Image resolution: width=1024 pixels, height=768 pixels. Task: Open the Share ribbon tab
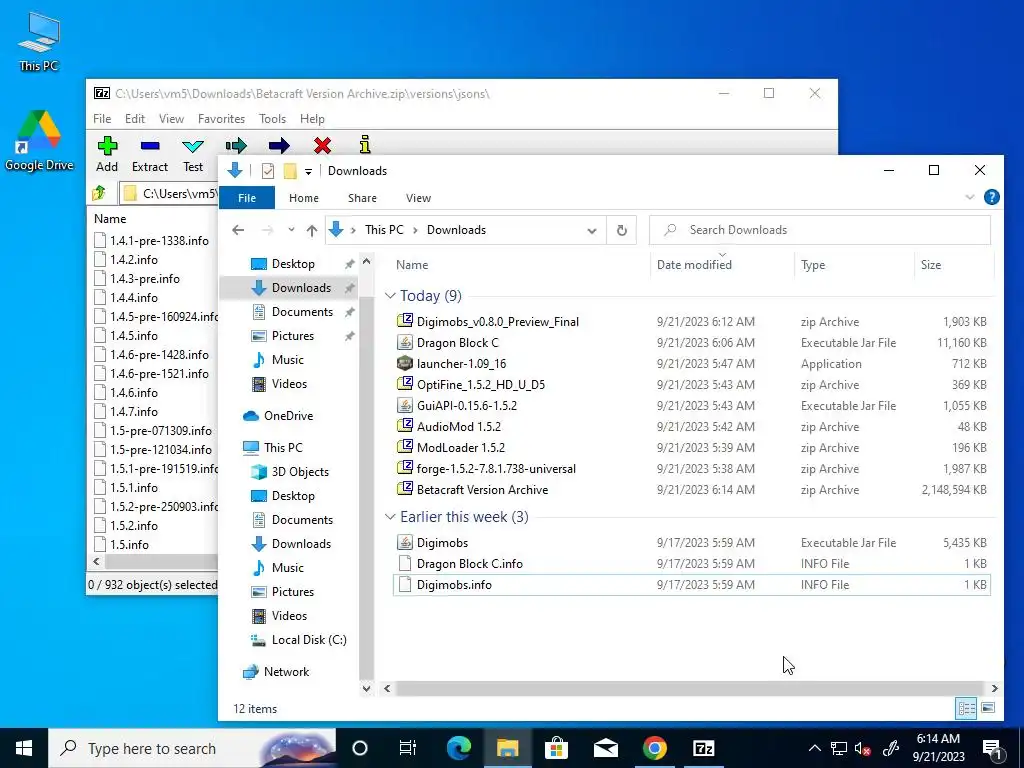tap(362, 198)
